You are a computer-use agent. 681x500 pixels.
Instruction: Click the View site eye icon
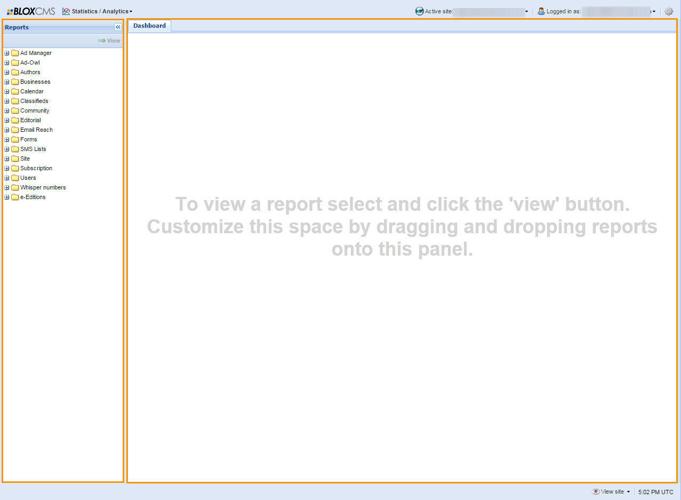tap(596, 492)
